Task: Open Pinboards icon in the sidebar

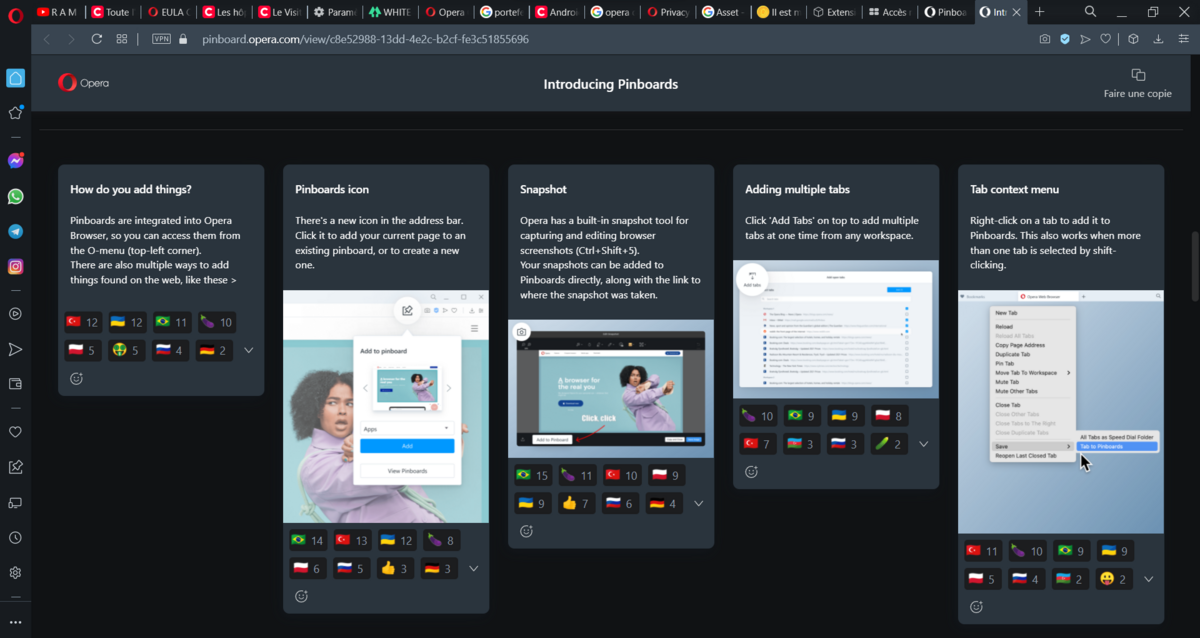Action: [x=15, y=467]
